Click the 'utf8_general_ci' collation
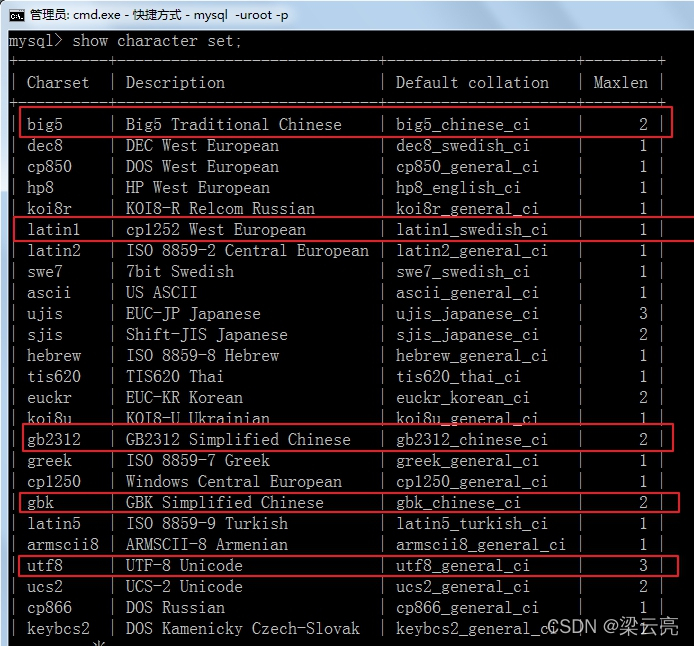The width and height of the screenshot is (694, 646). pyautogui.click(x=463, y=566)
